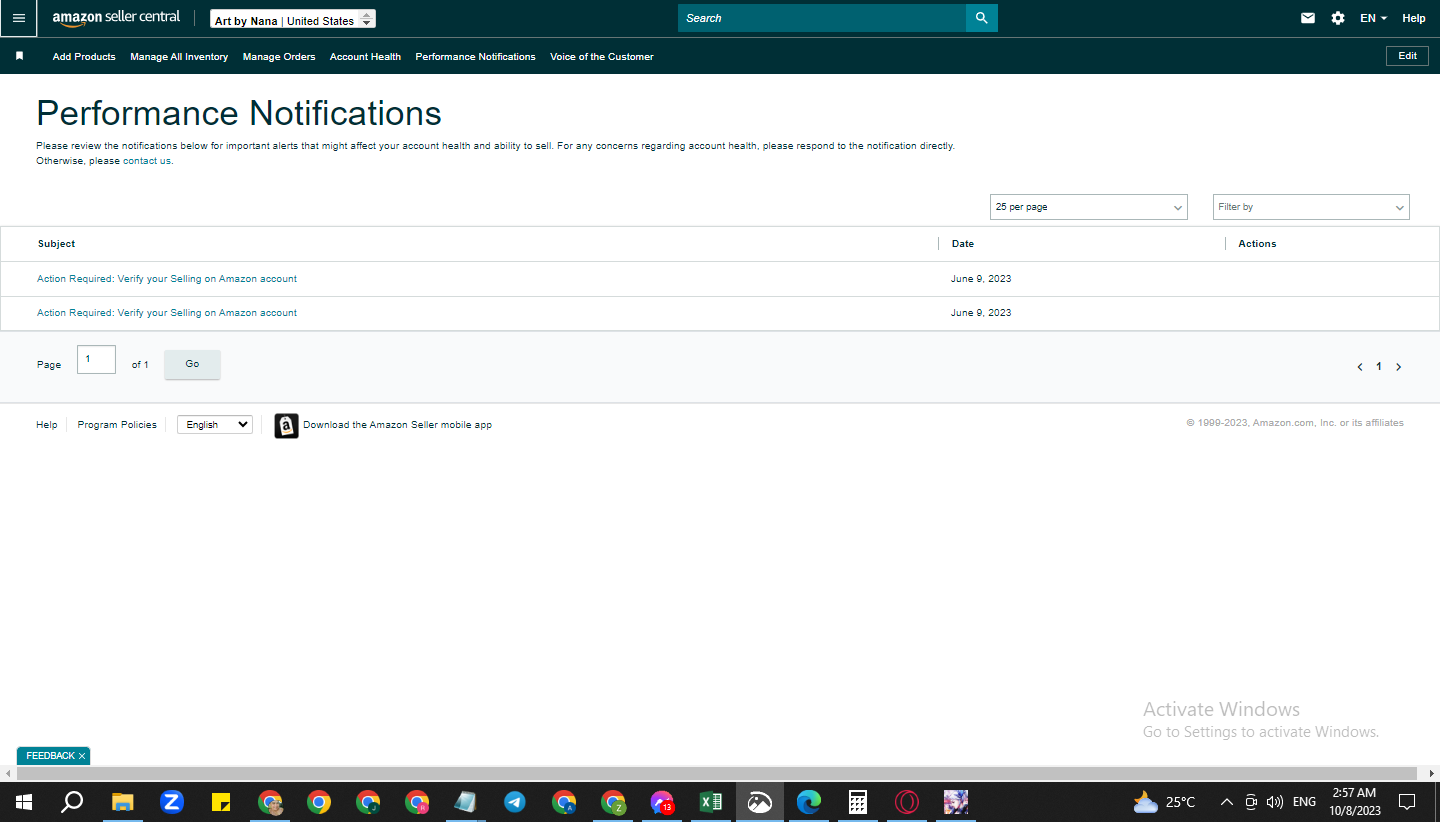Open Calculator from the taskbar

click(858, 802)
